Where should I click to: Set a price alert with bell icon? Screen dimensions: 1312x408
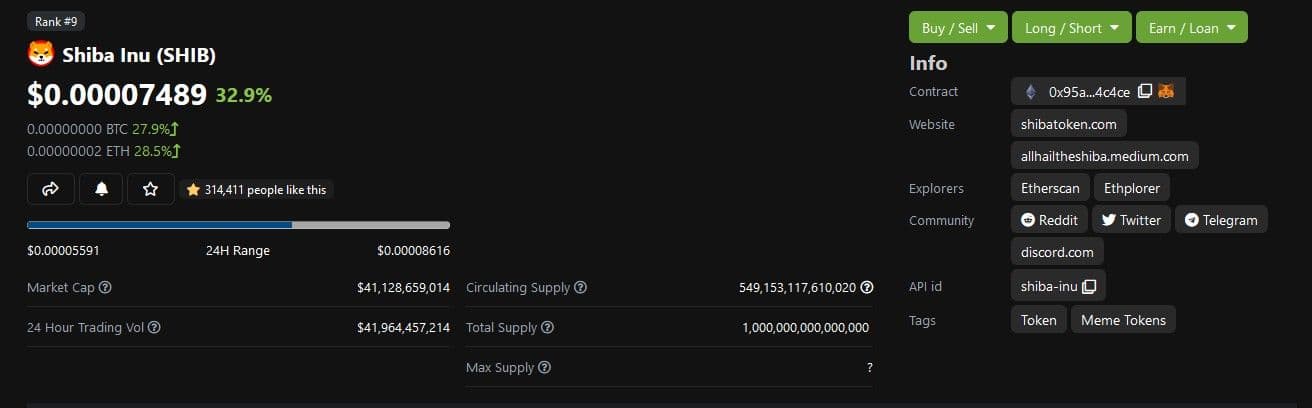[101, 189]
